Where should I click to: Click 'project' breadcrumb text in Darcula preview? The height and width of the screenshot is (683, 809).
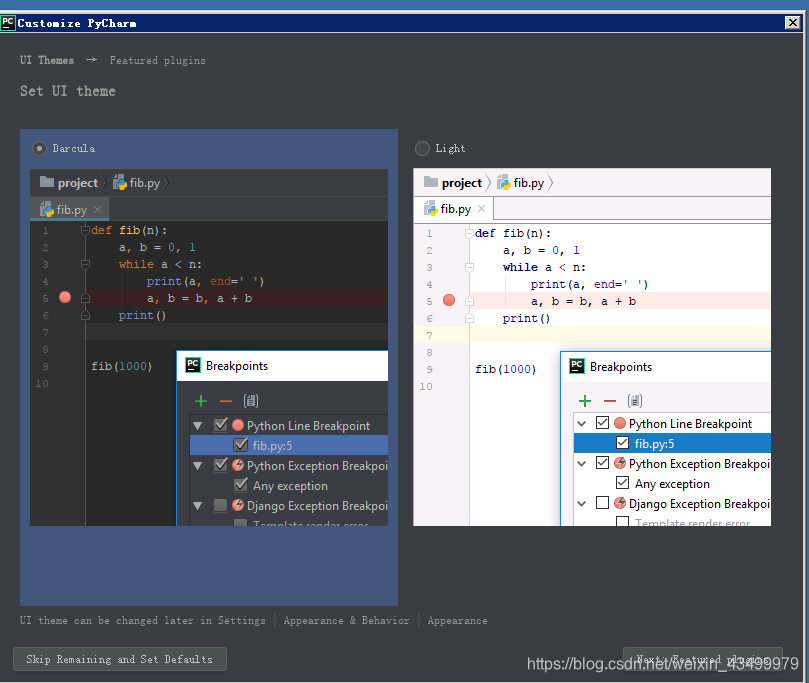78,183
